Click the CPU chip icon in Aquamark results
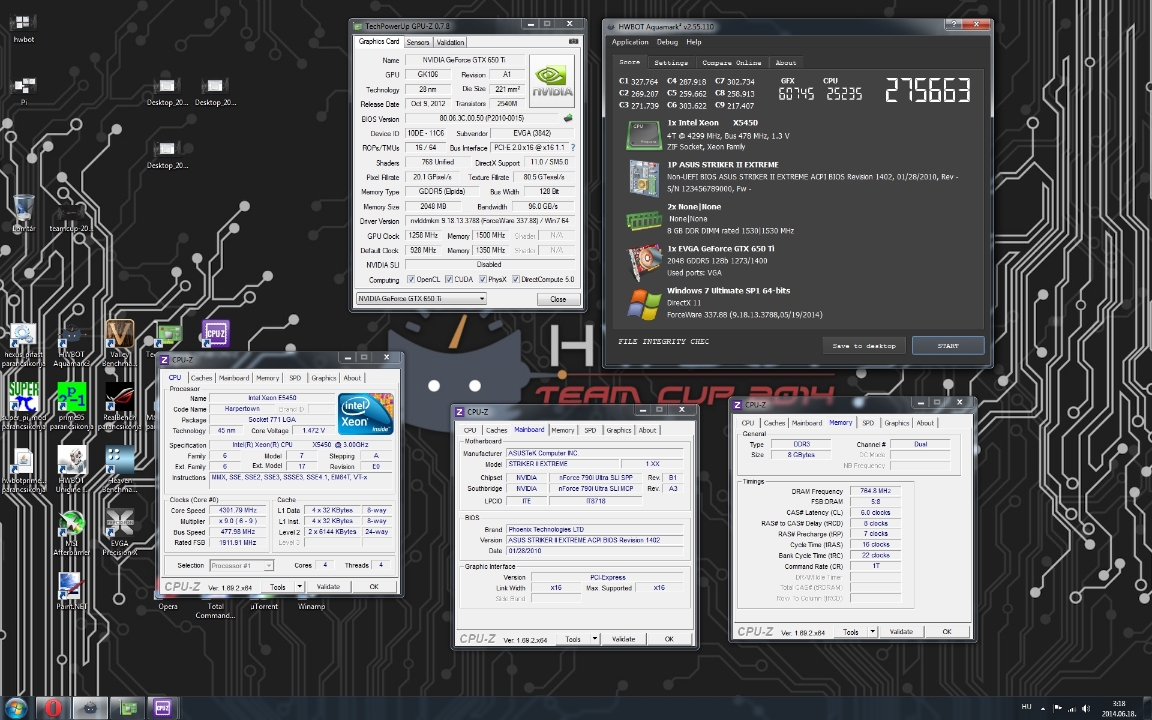The width and height of the screenshot is (1152, 720). (643, 136)
